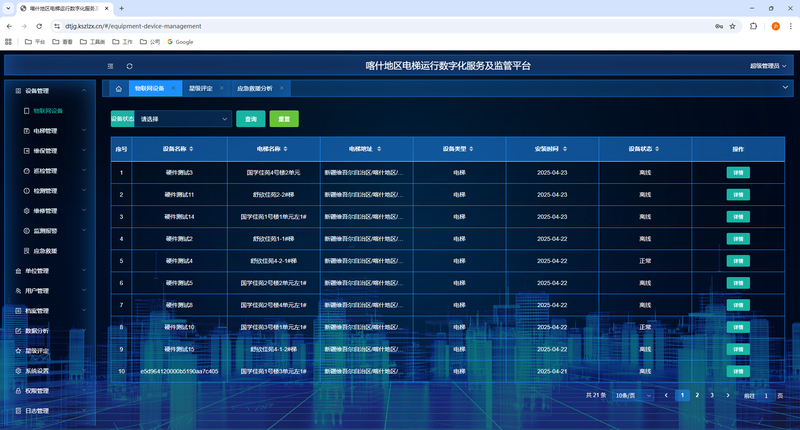Go to next page arrow in pagination
This screenshot has height=430, width=800.
tap(726, 395)
